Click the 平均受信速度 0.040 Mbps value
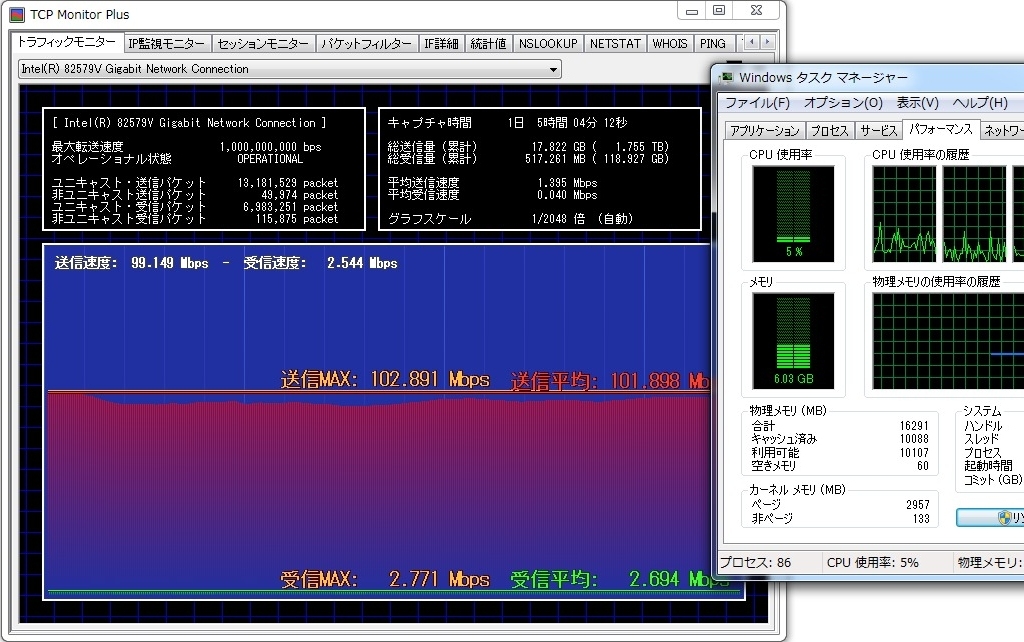This screenshot has height=642, width=1024. [x=568, y=195]
